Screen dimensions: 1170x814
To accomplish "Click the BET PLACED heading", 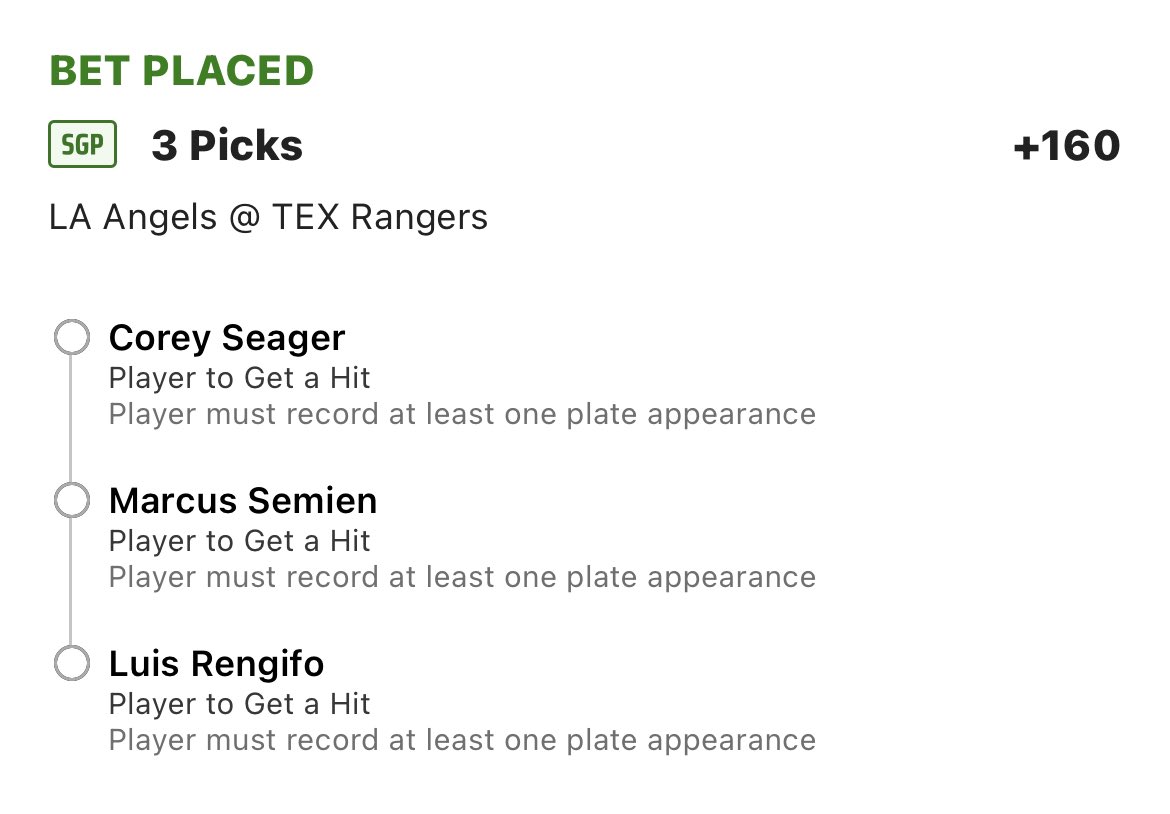I will tap(181, 71).
